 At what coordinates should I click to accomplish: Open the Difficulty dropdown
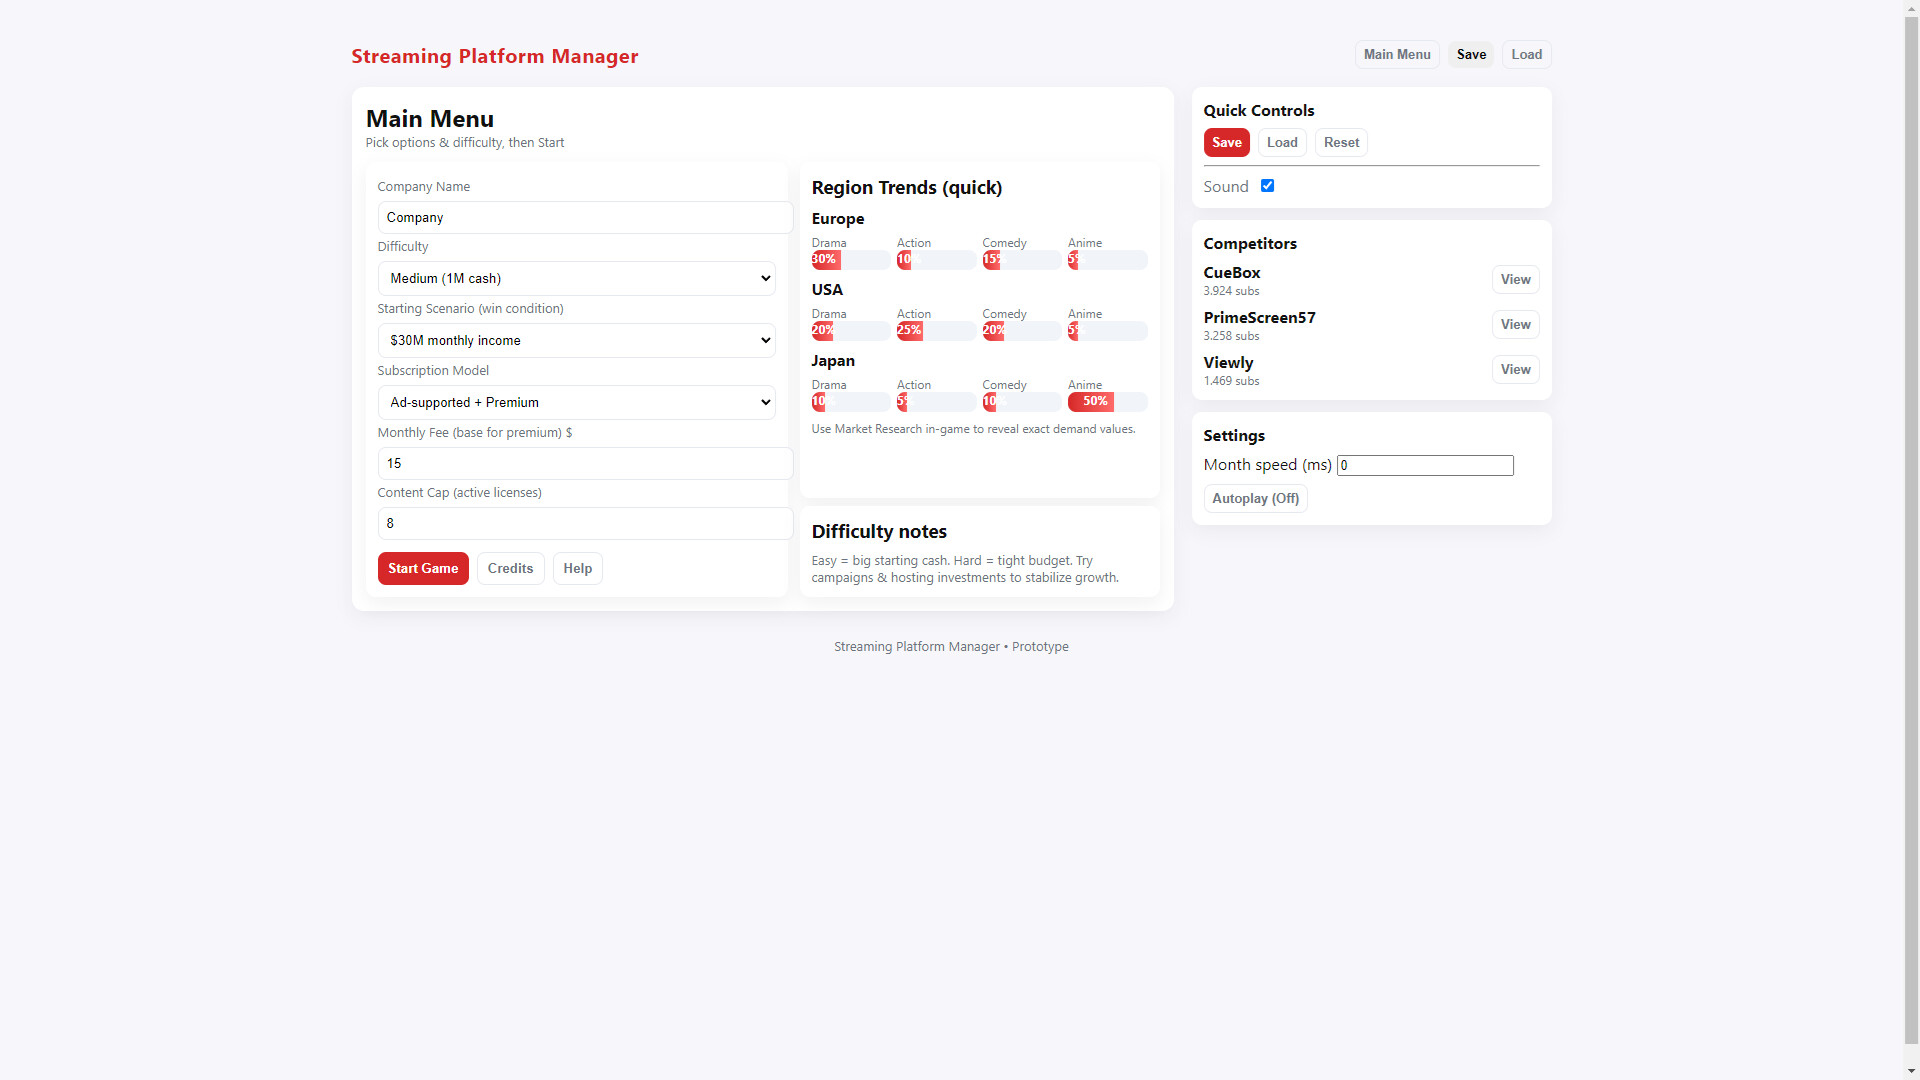(576, 278)
